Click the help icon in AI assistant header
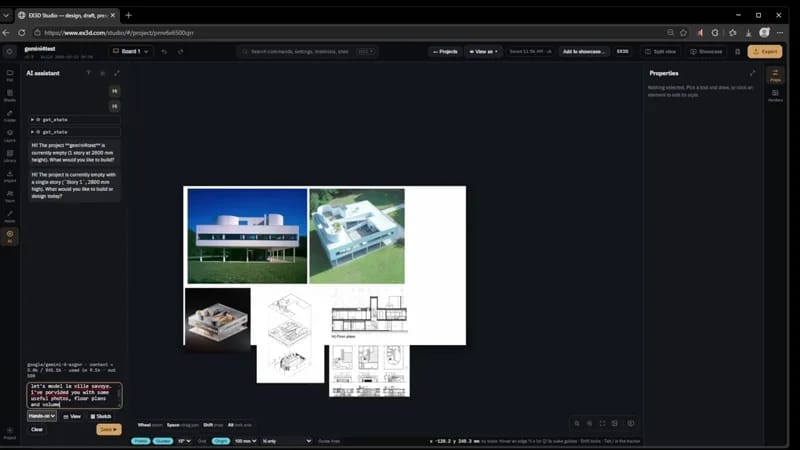The width and height of the screenshot is (800, 450). click(88, 73)
